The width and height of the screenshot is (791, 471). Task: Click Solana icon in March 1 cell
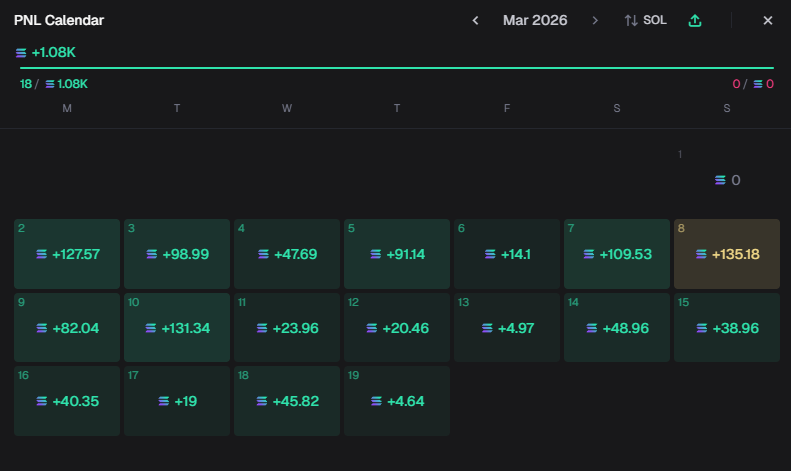pyautogui.click(x=720, y=180)
